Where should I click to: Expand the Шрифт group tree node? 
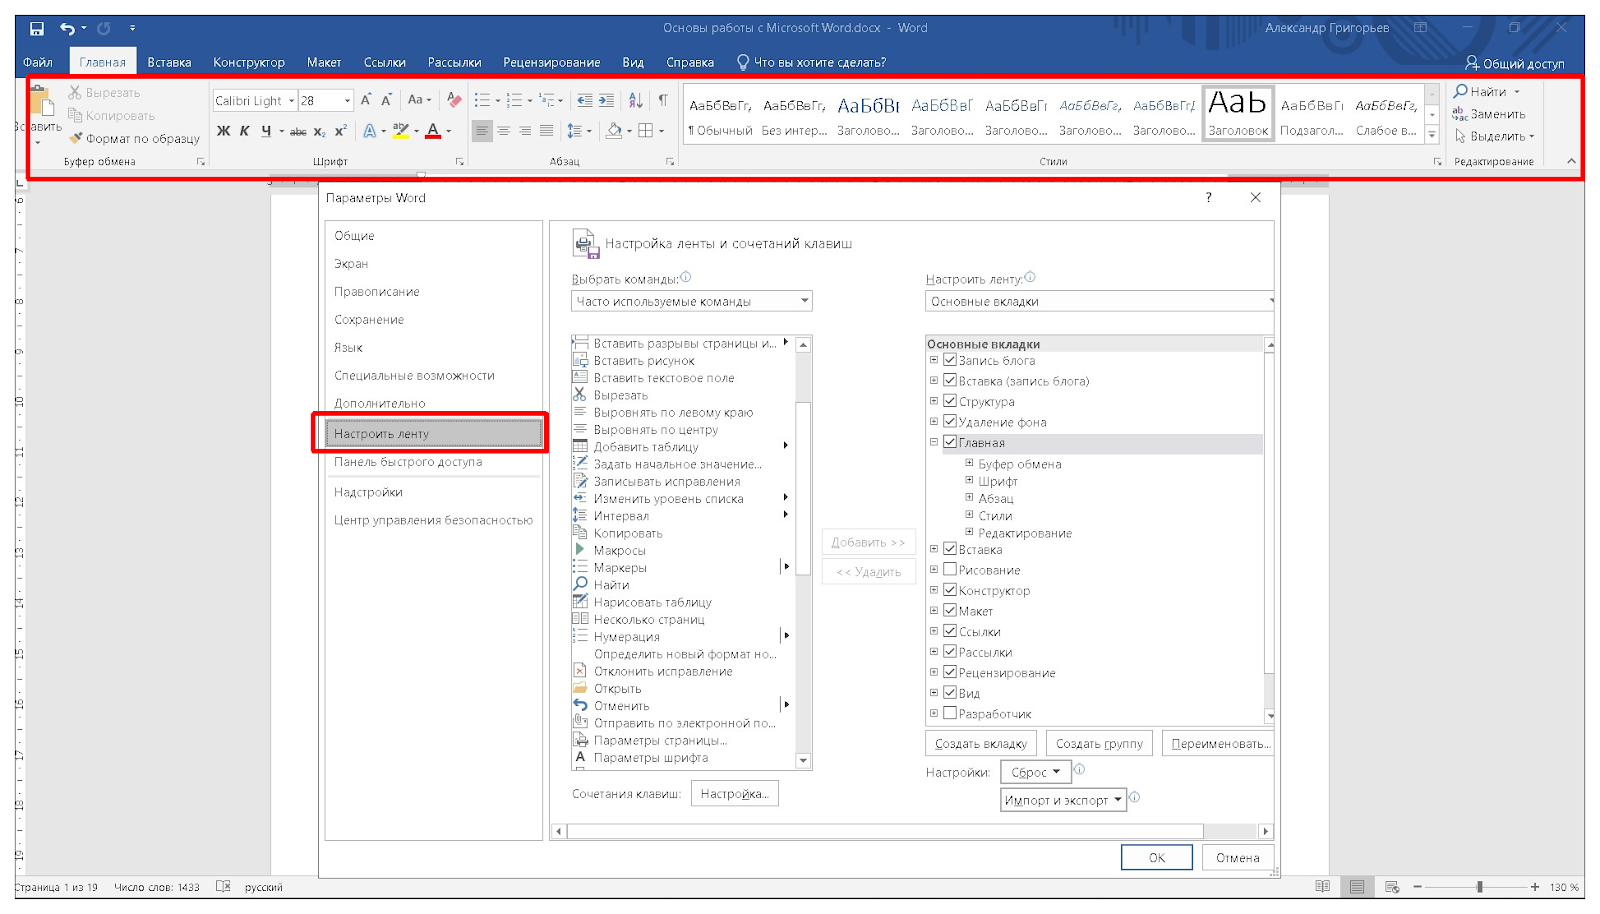[969, 481]
